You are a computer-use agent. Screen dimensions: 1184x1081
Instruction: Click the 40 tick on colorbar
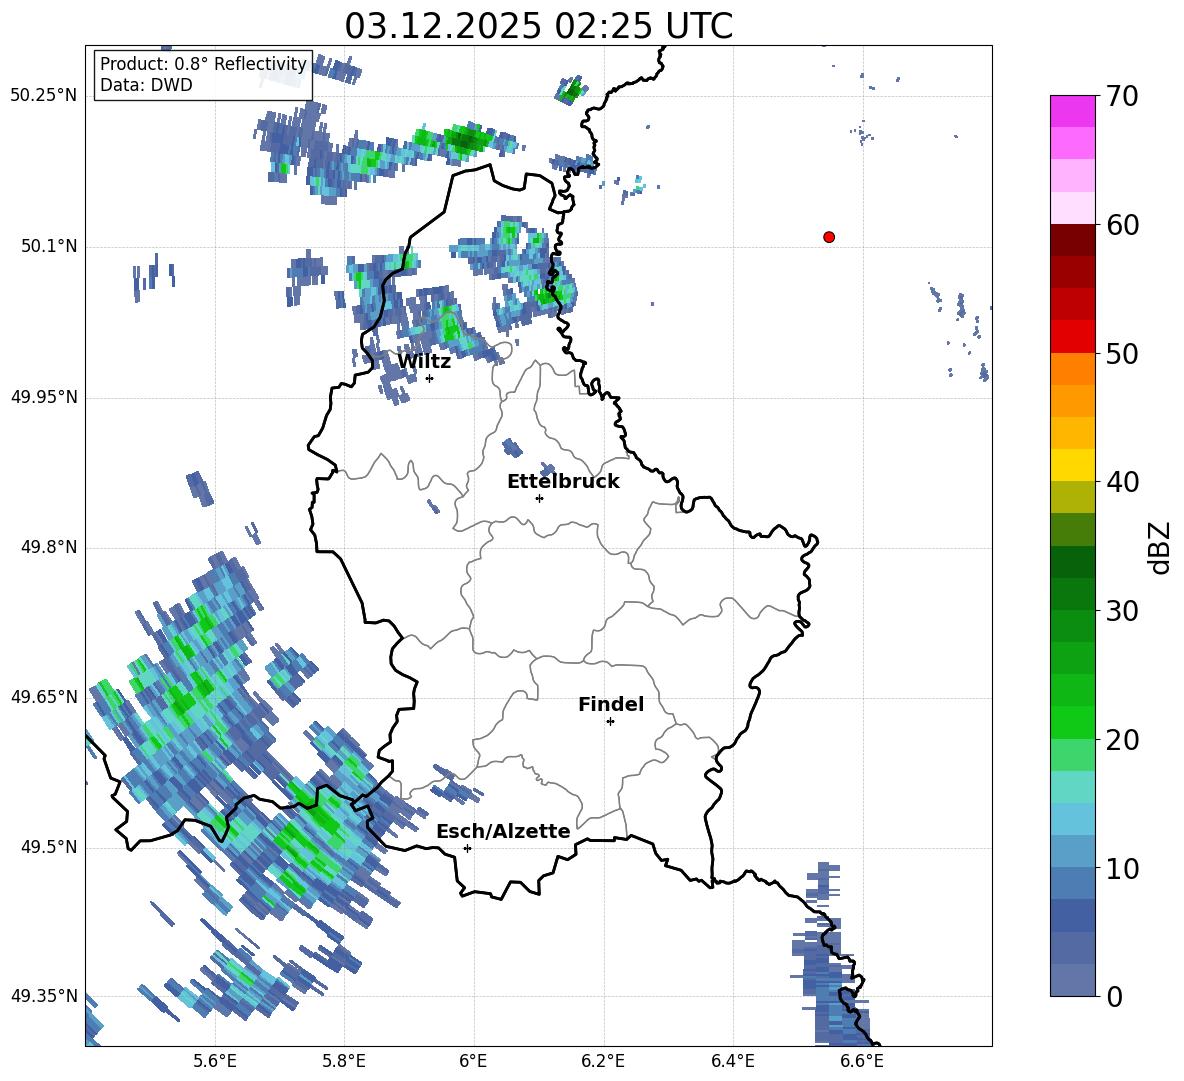pyautogui.click(x=1122, y=482)
